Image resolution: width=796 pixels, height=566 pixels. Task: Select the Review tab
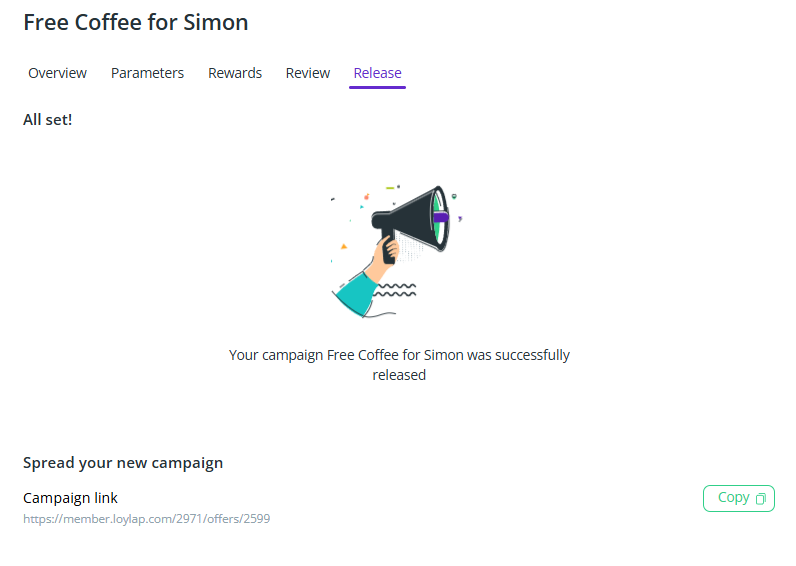coord(308,73)
